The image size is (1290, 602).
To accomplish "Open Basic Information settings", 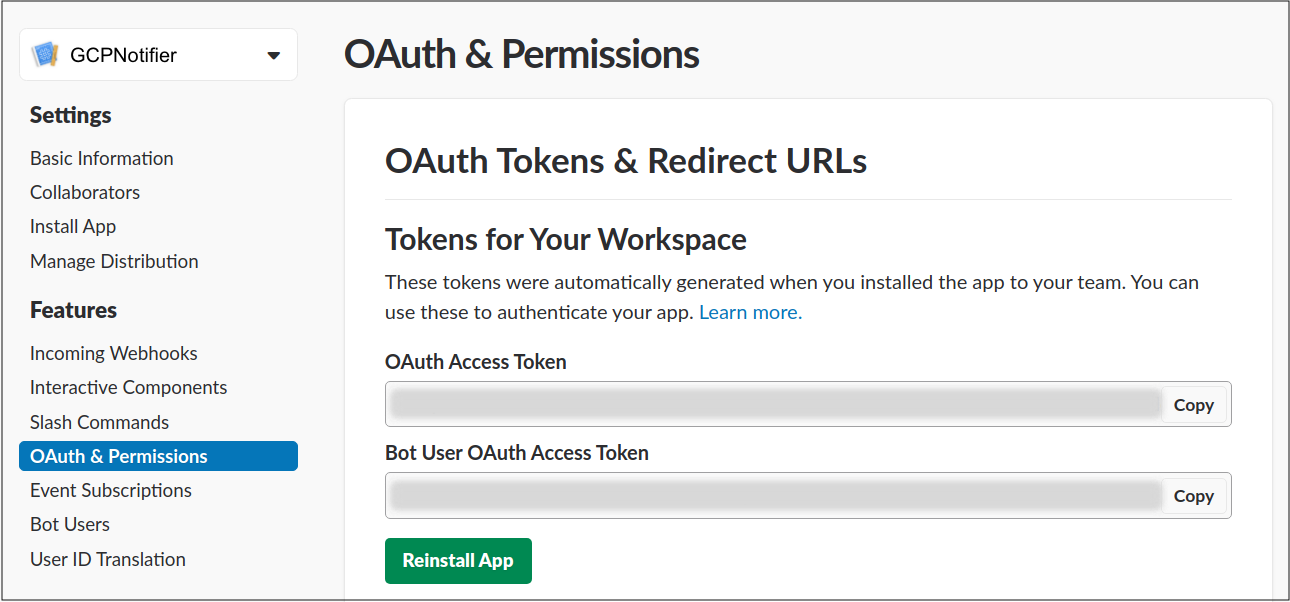I will tap(101, 158).
